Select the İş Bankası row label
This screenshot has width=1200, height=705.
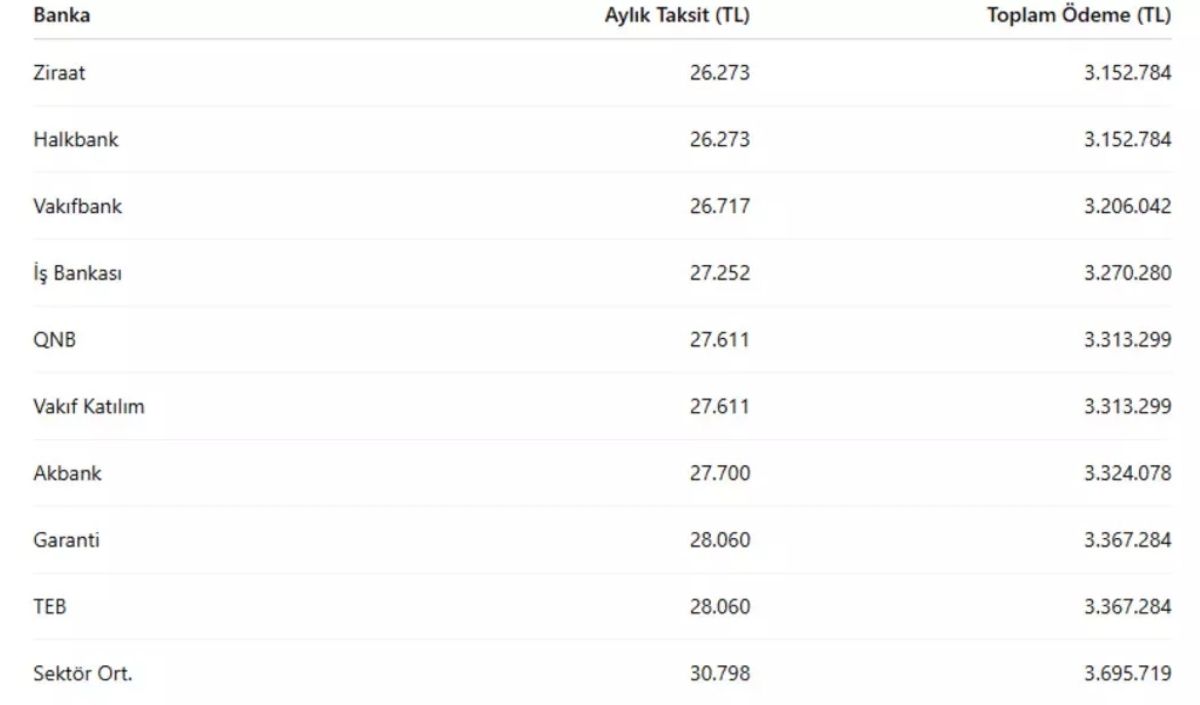[x=77, y=273]
